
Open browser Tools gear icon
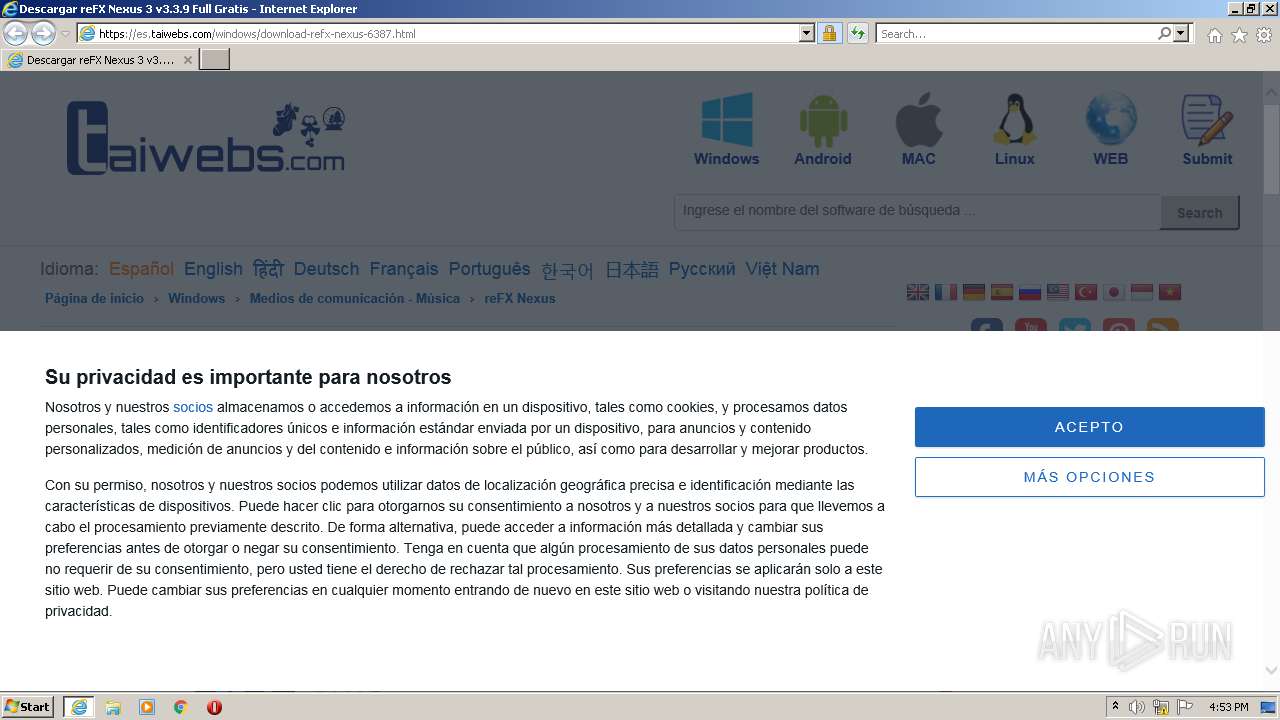pyautogui.click(x=1264, y=35)
